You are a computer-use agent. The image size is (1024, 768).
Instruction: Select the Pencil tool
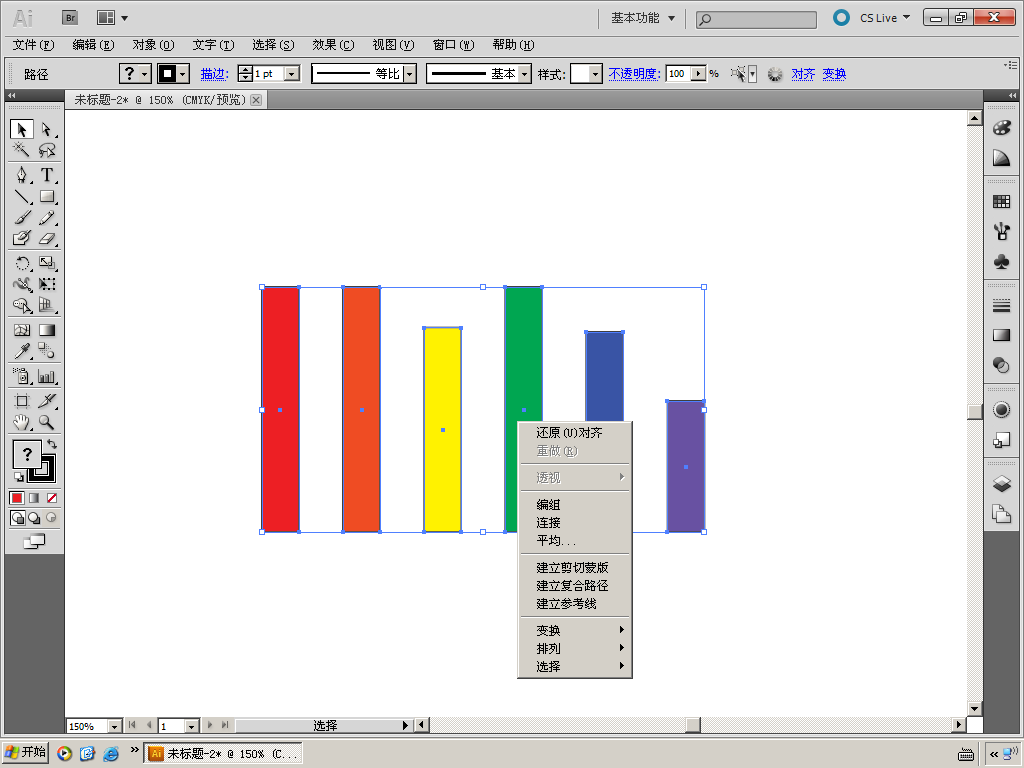[46, 217]
